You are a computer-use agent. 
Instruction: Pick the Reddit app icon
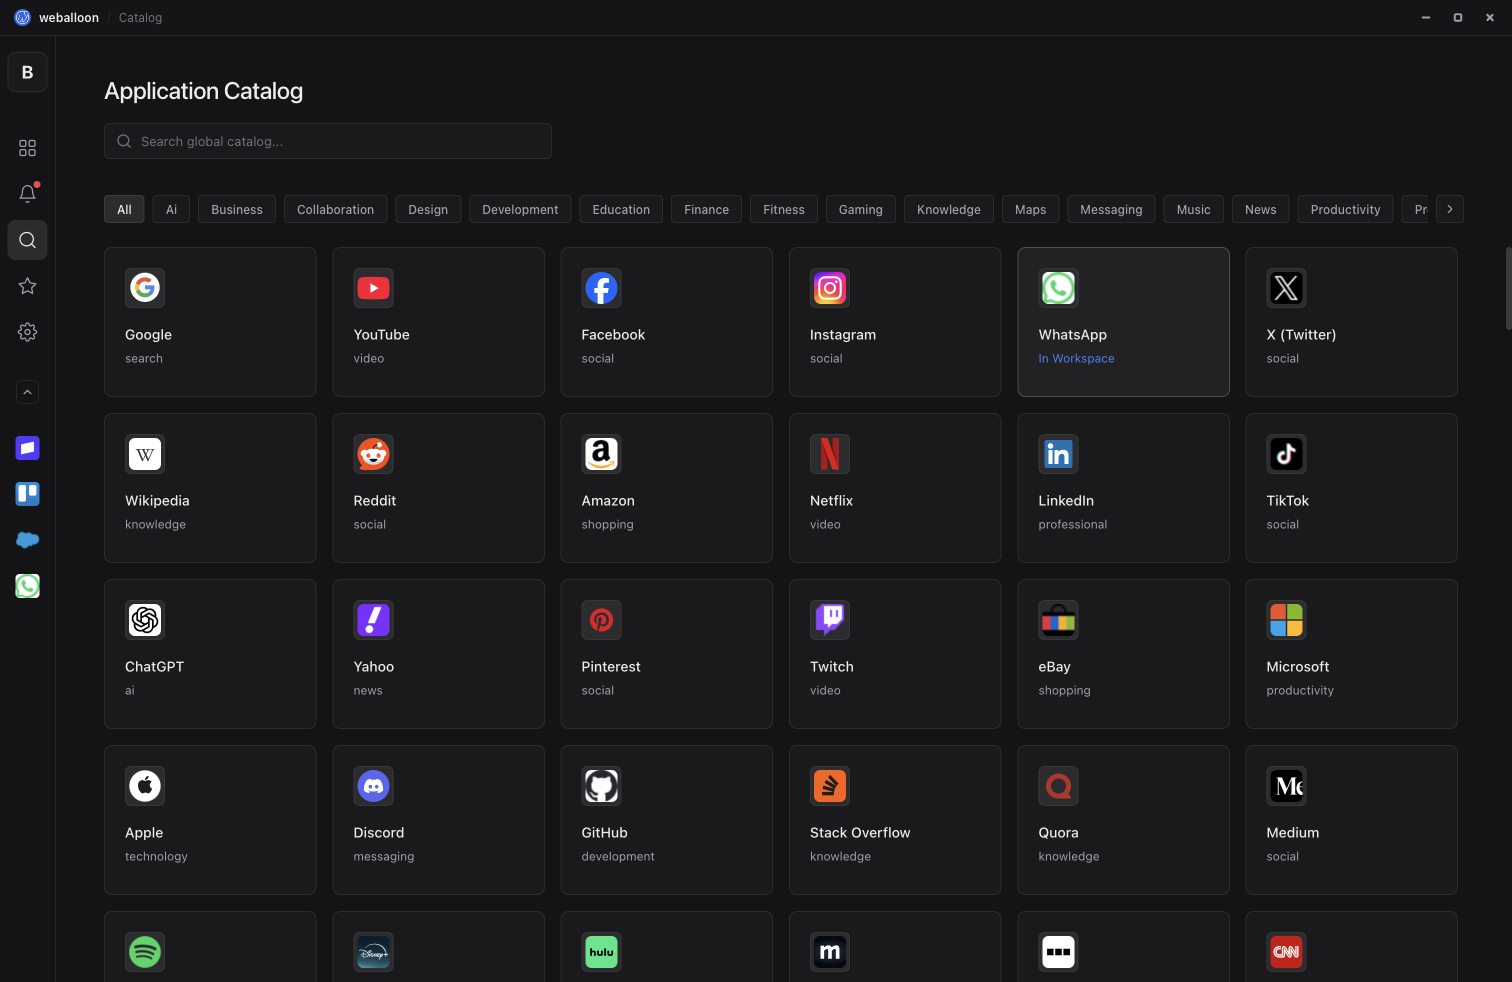pyautogui.click(x=373, y=454)
